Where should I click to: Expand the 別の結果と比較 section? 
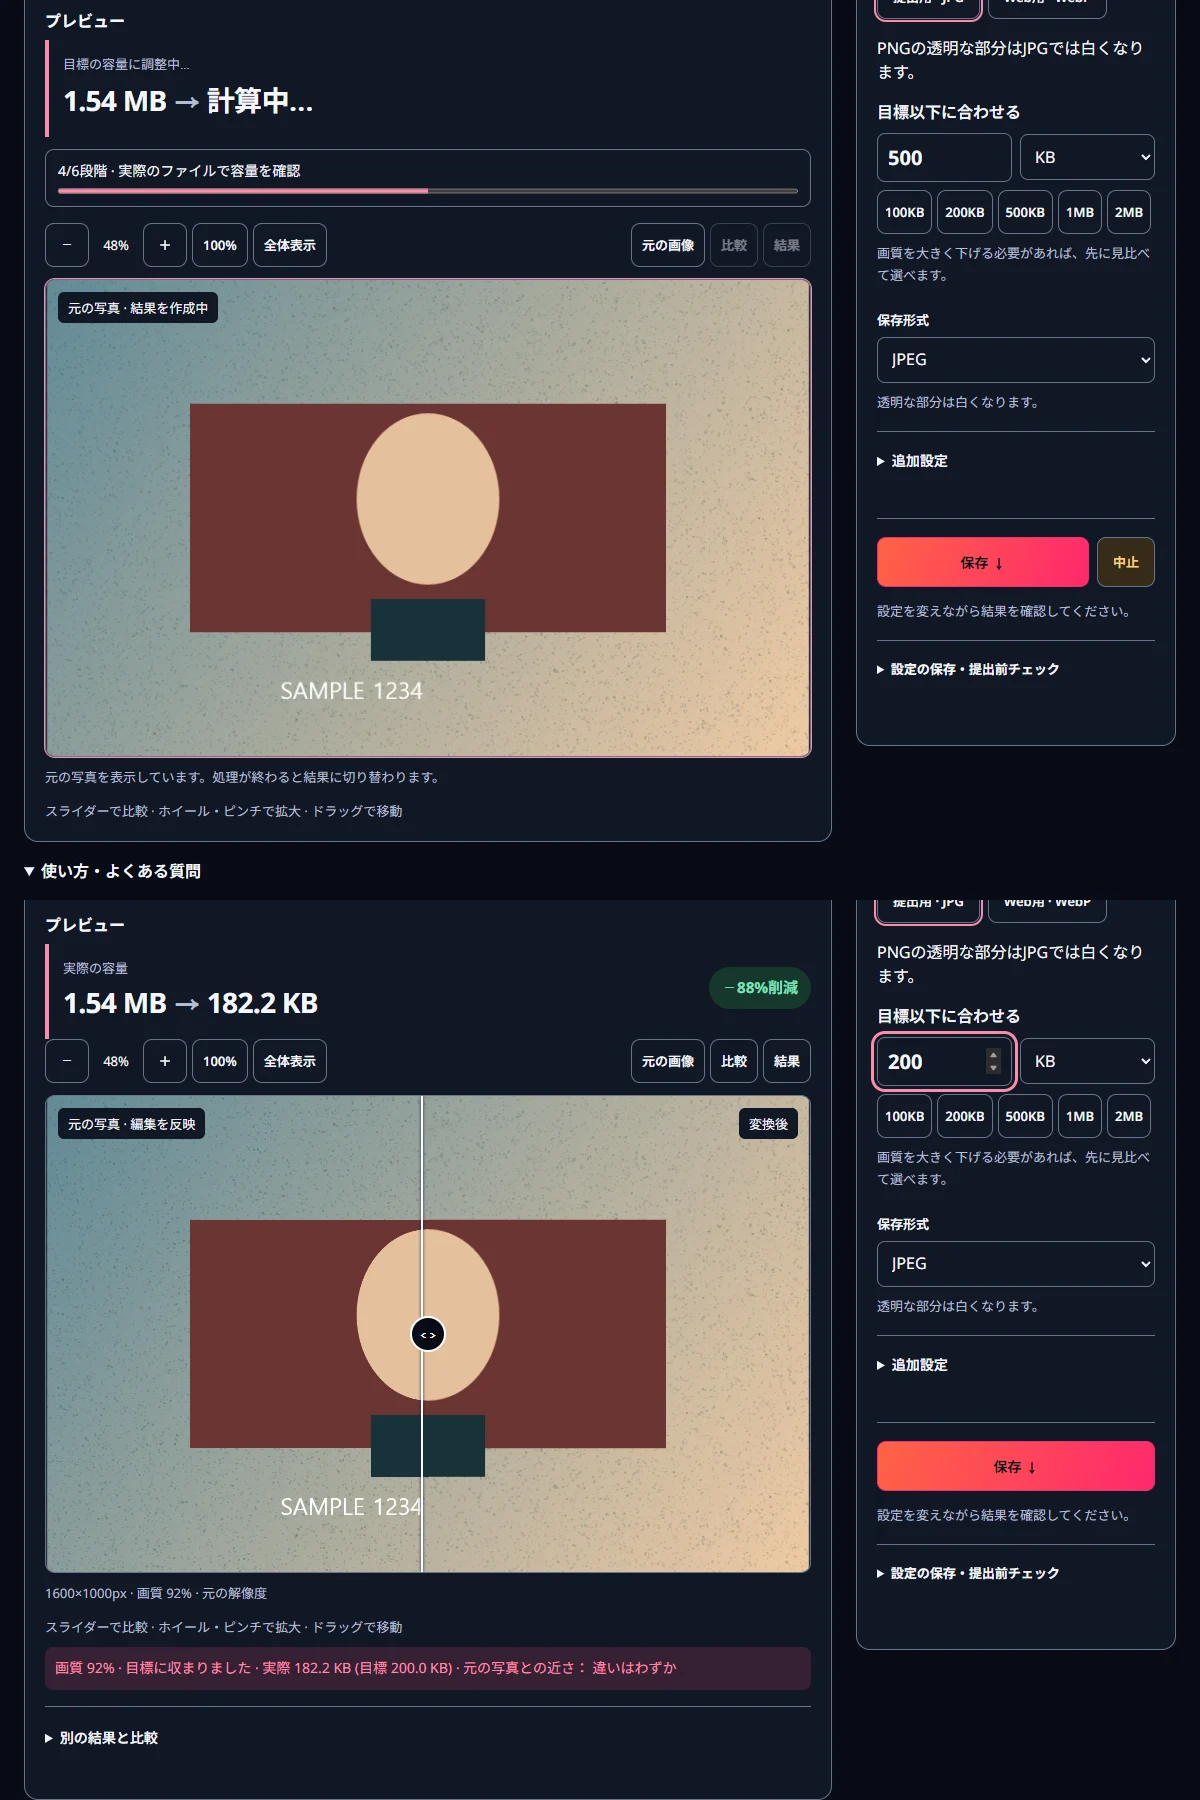point(102,1738)
